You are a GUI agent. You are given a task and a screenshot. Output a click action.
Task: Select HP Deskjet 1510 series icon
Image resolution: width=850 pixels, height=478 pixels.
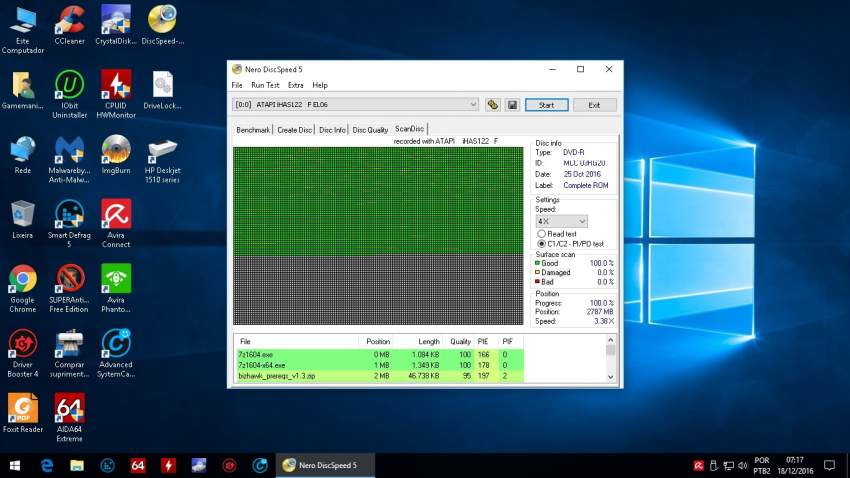coord(162,159)
